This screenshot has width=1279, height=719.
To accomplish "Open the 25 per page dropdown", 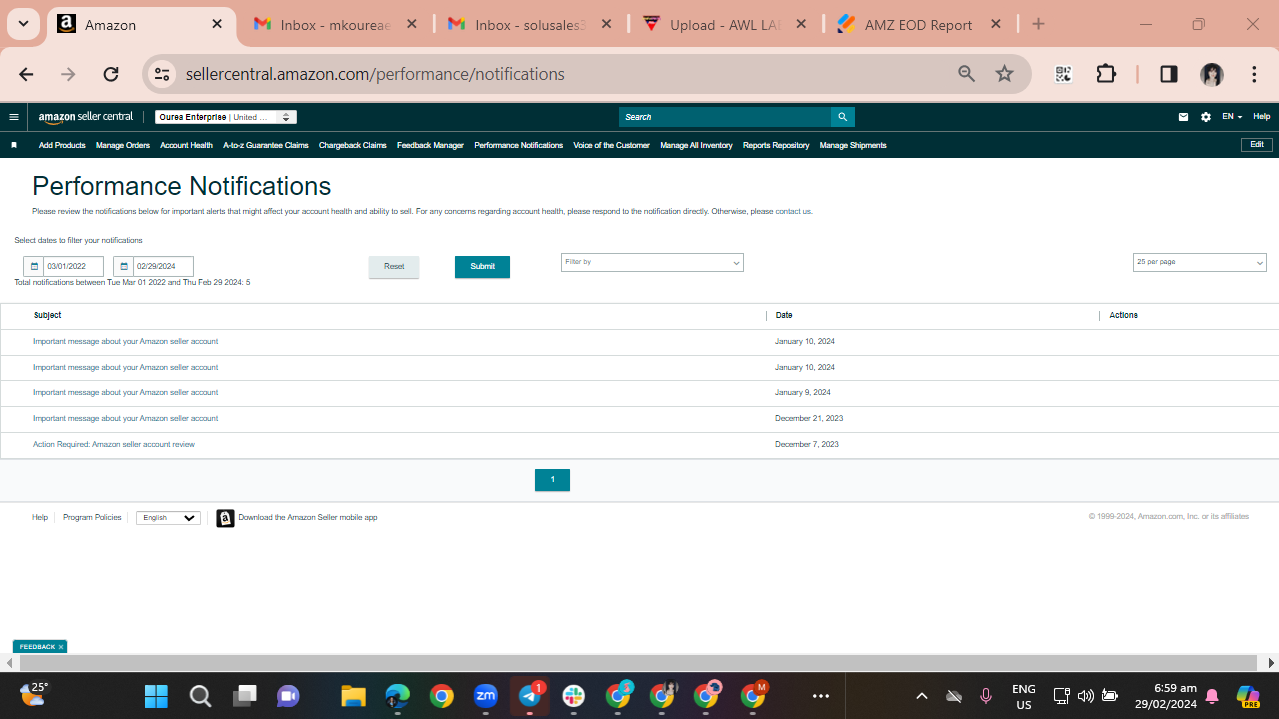I will click(x=1200, y=262).
